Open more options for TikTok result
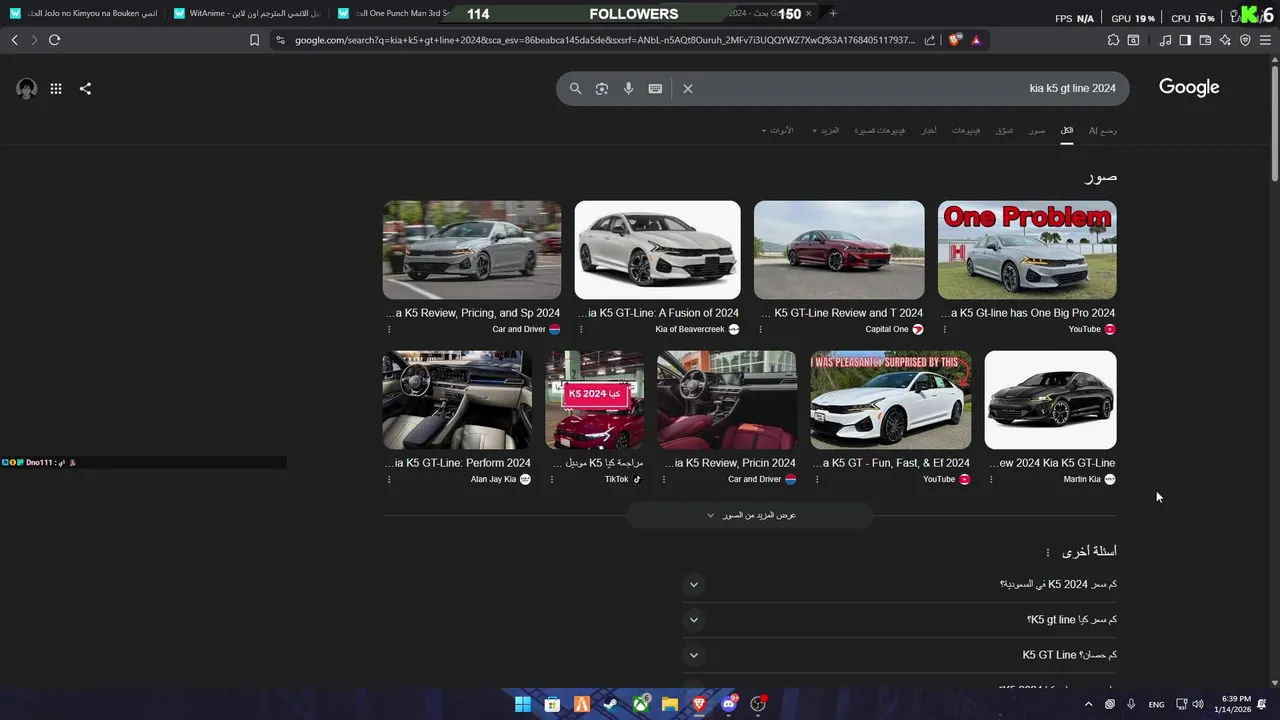Screen dimensions: 1280x720 pyautogui.click(x=552, y=479)
